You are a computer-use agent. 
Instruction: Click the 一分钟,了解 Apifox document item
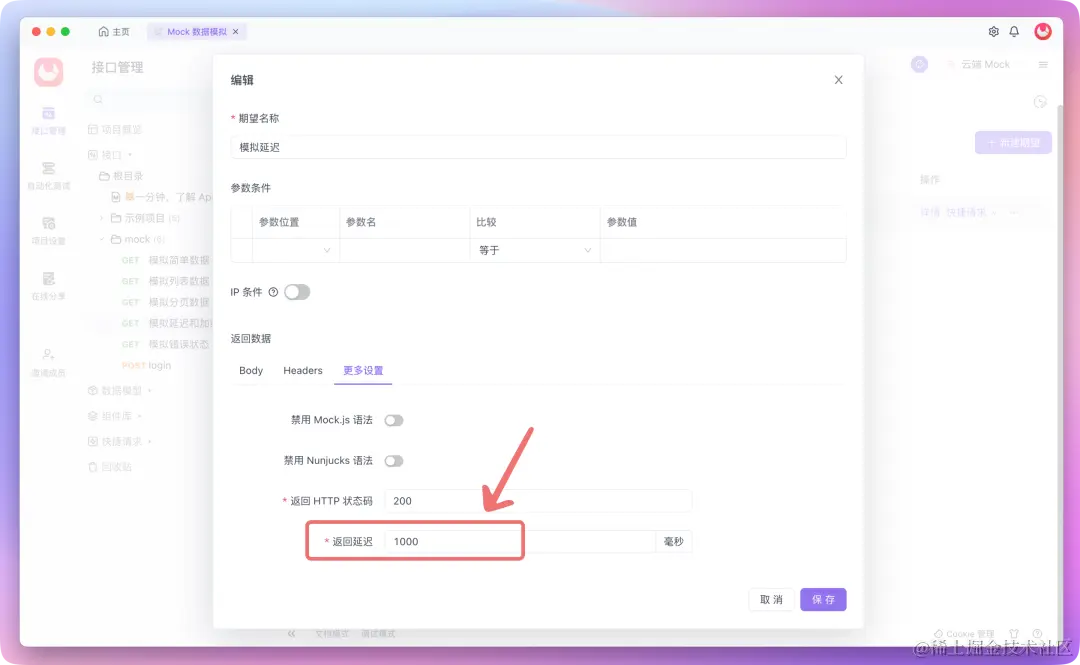pos(161,197)
